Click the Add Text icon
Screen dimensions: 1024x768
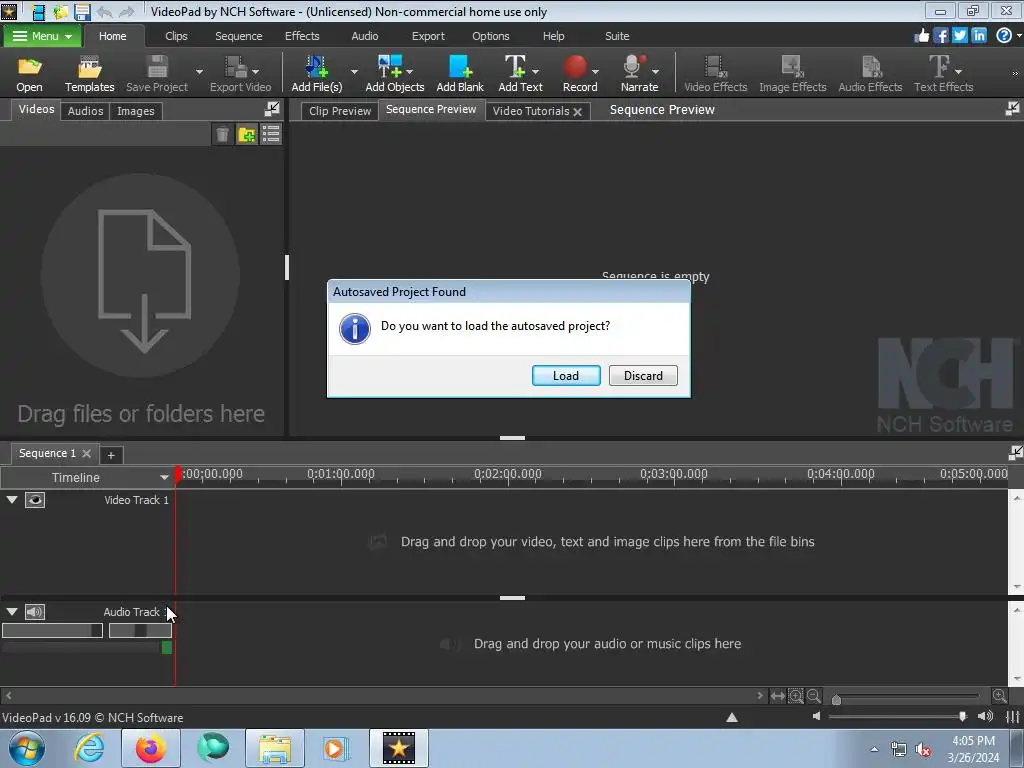click(515, 67)
